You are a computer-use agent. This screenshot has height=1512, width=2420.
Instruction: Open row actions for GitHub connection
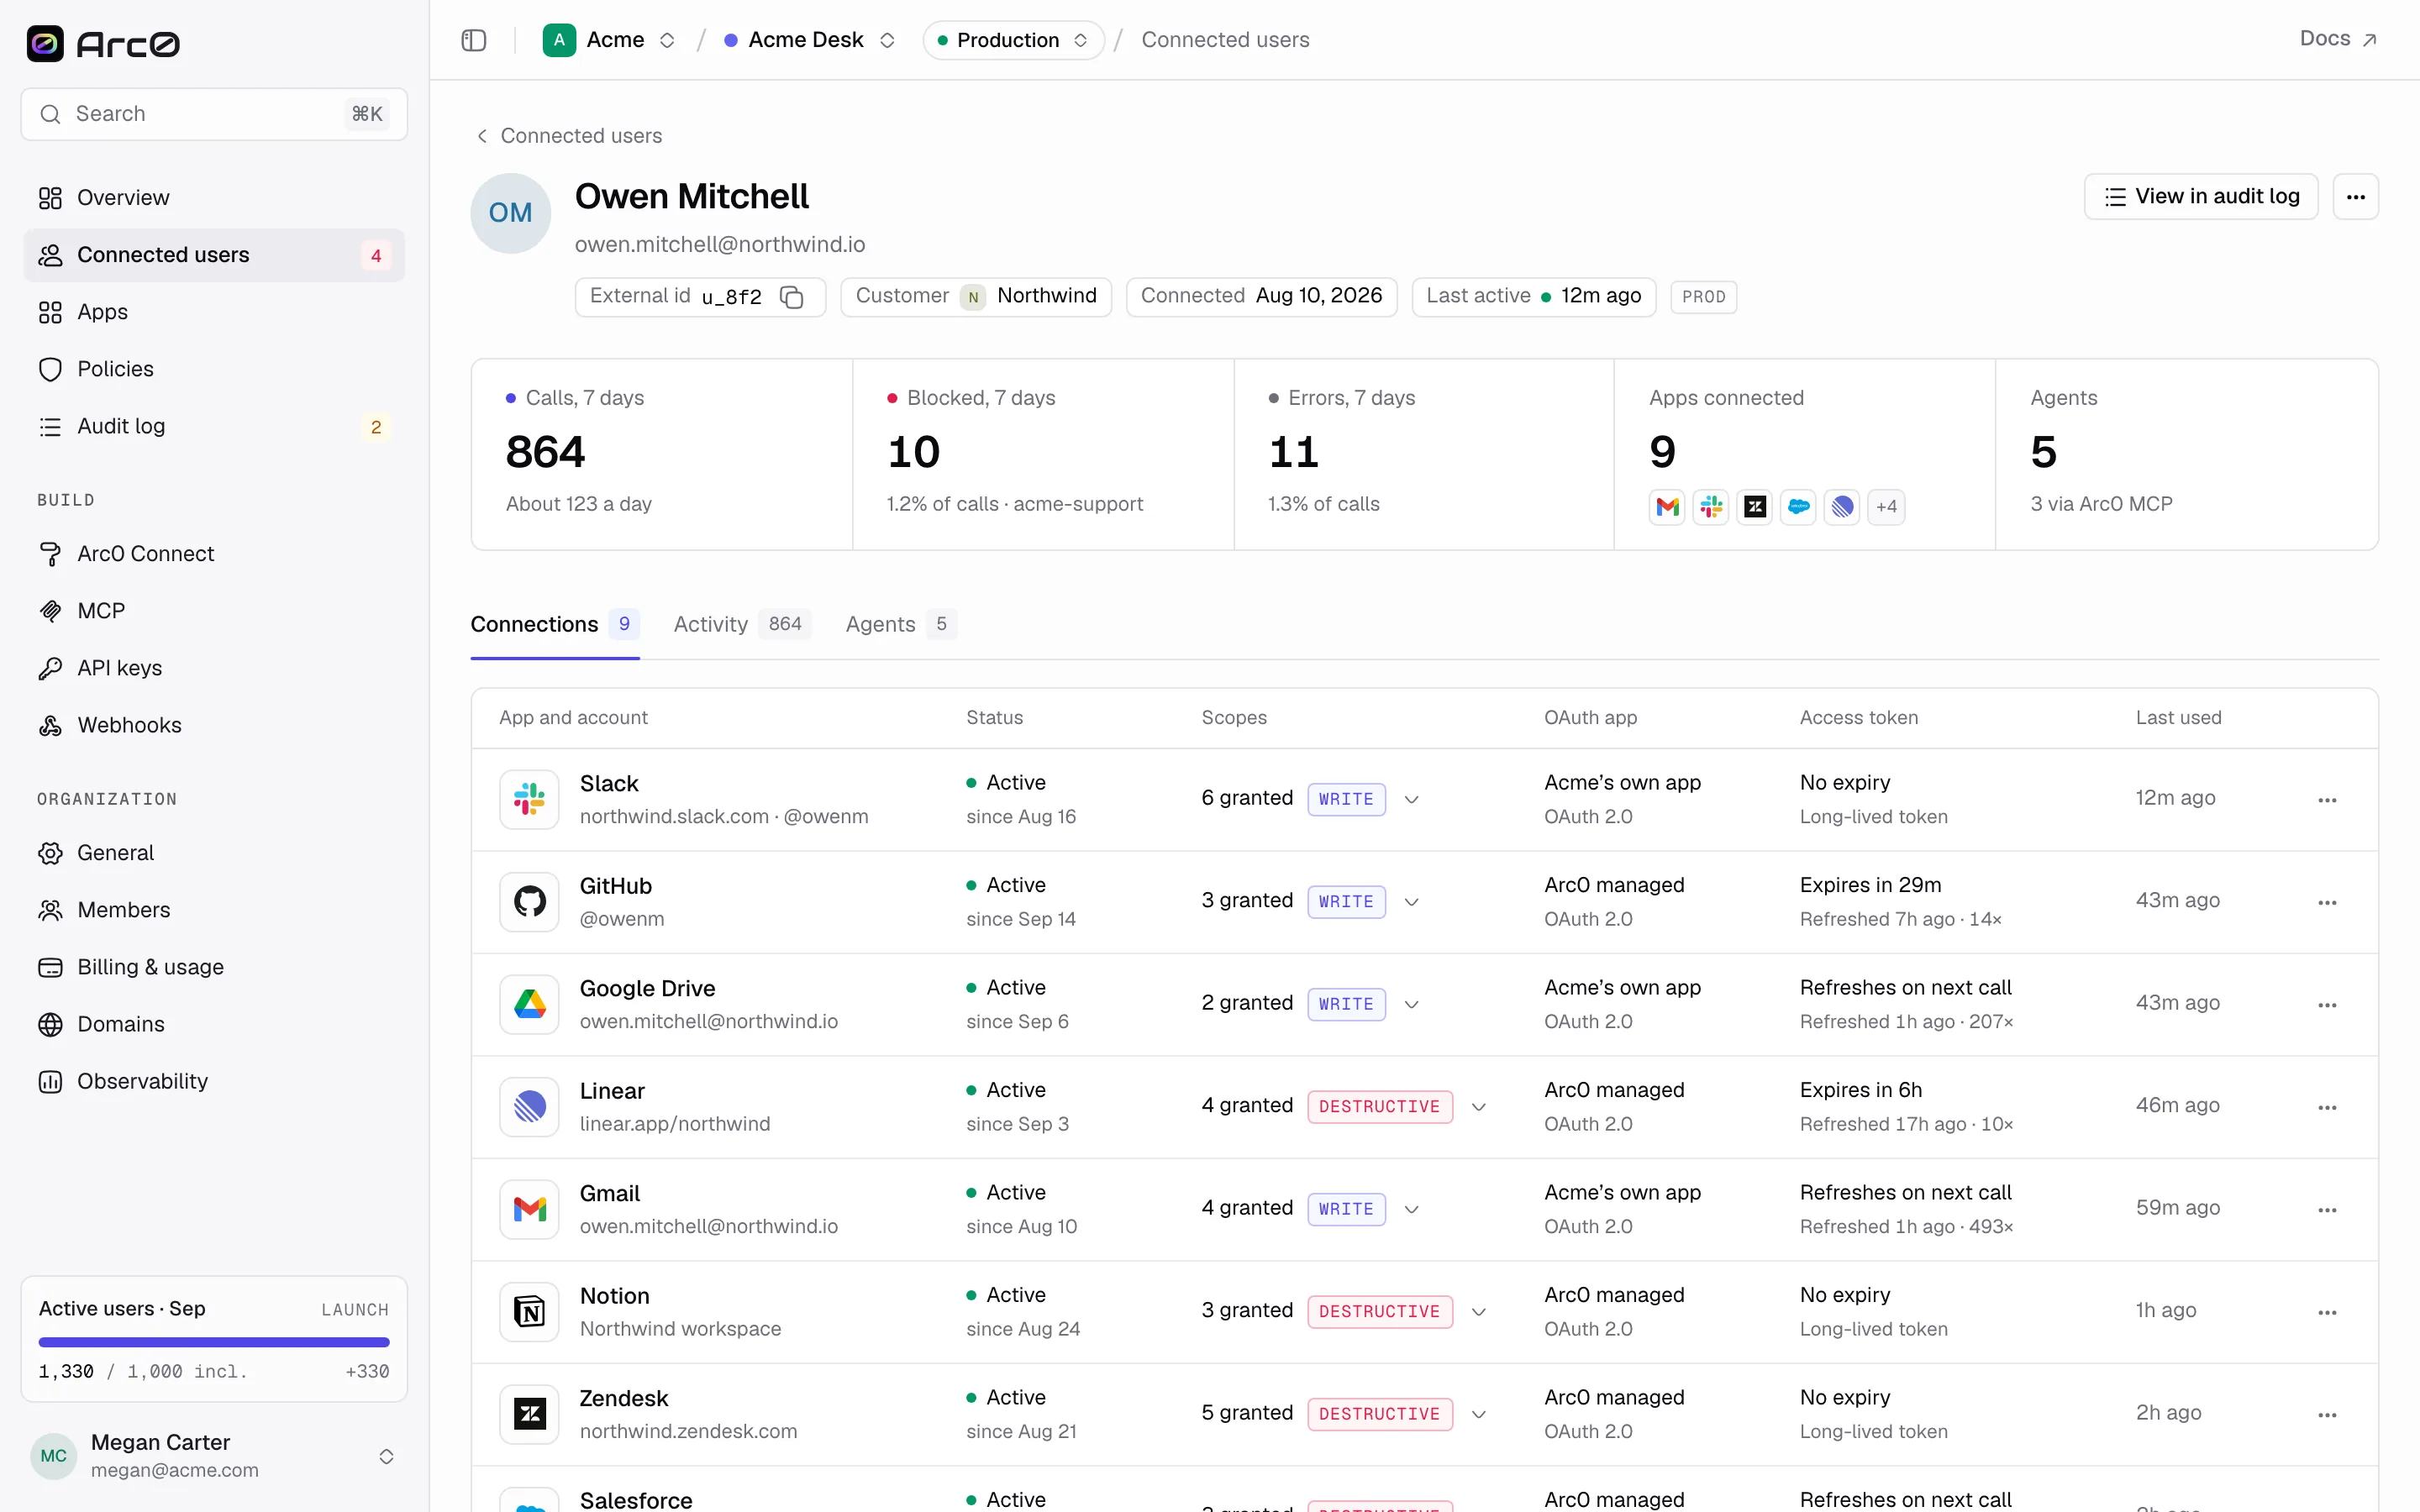click(2327, 902)
